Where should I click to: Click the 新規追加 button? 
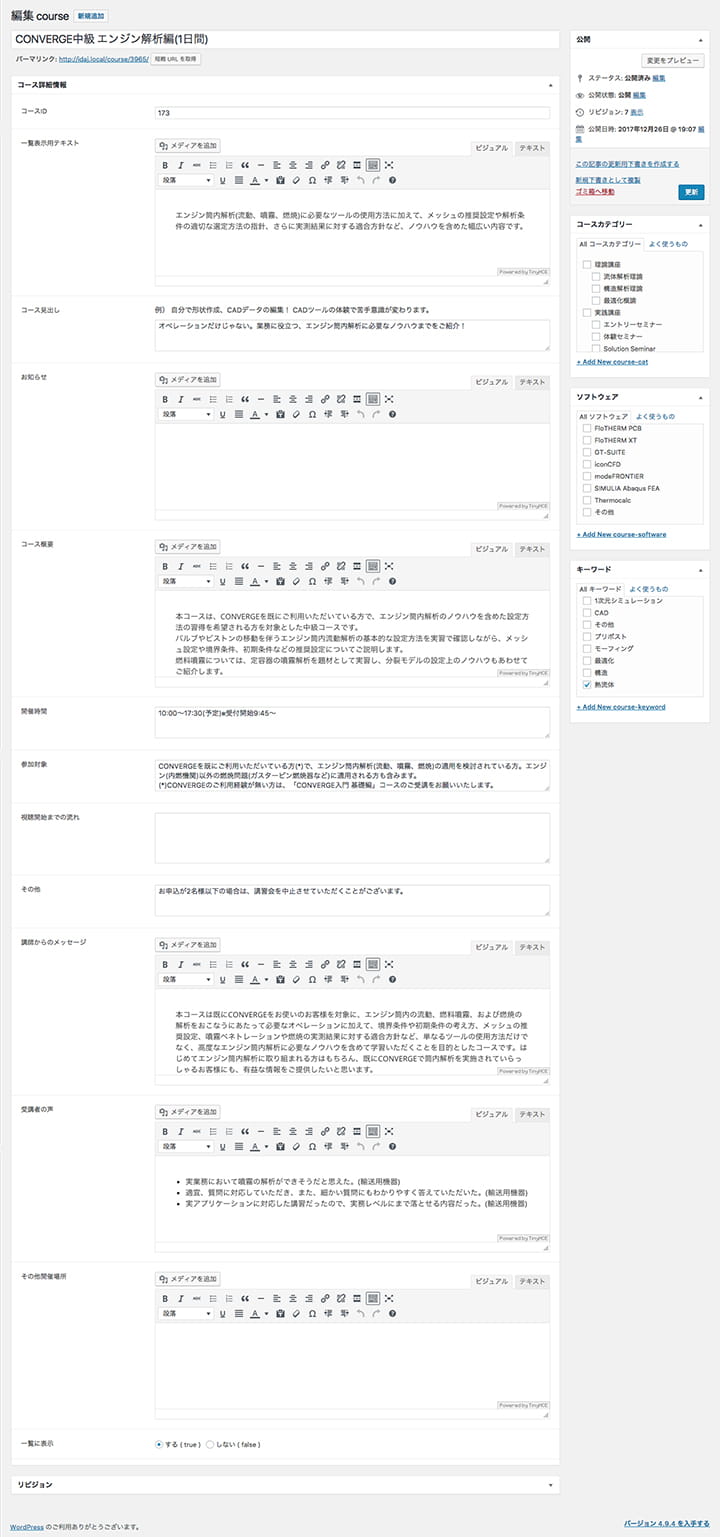pyautogui.click(x=91, y=17)
